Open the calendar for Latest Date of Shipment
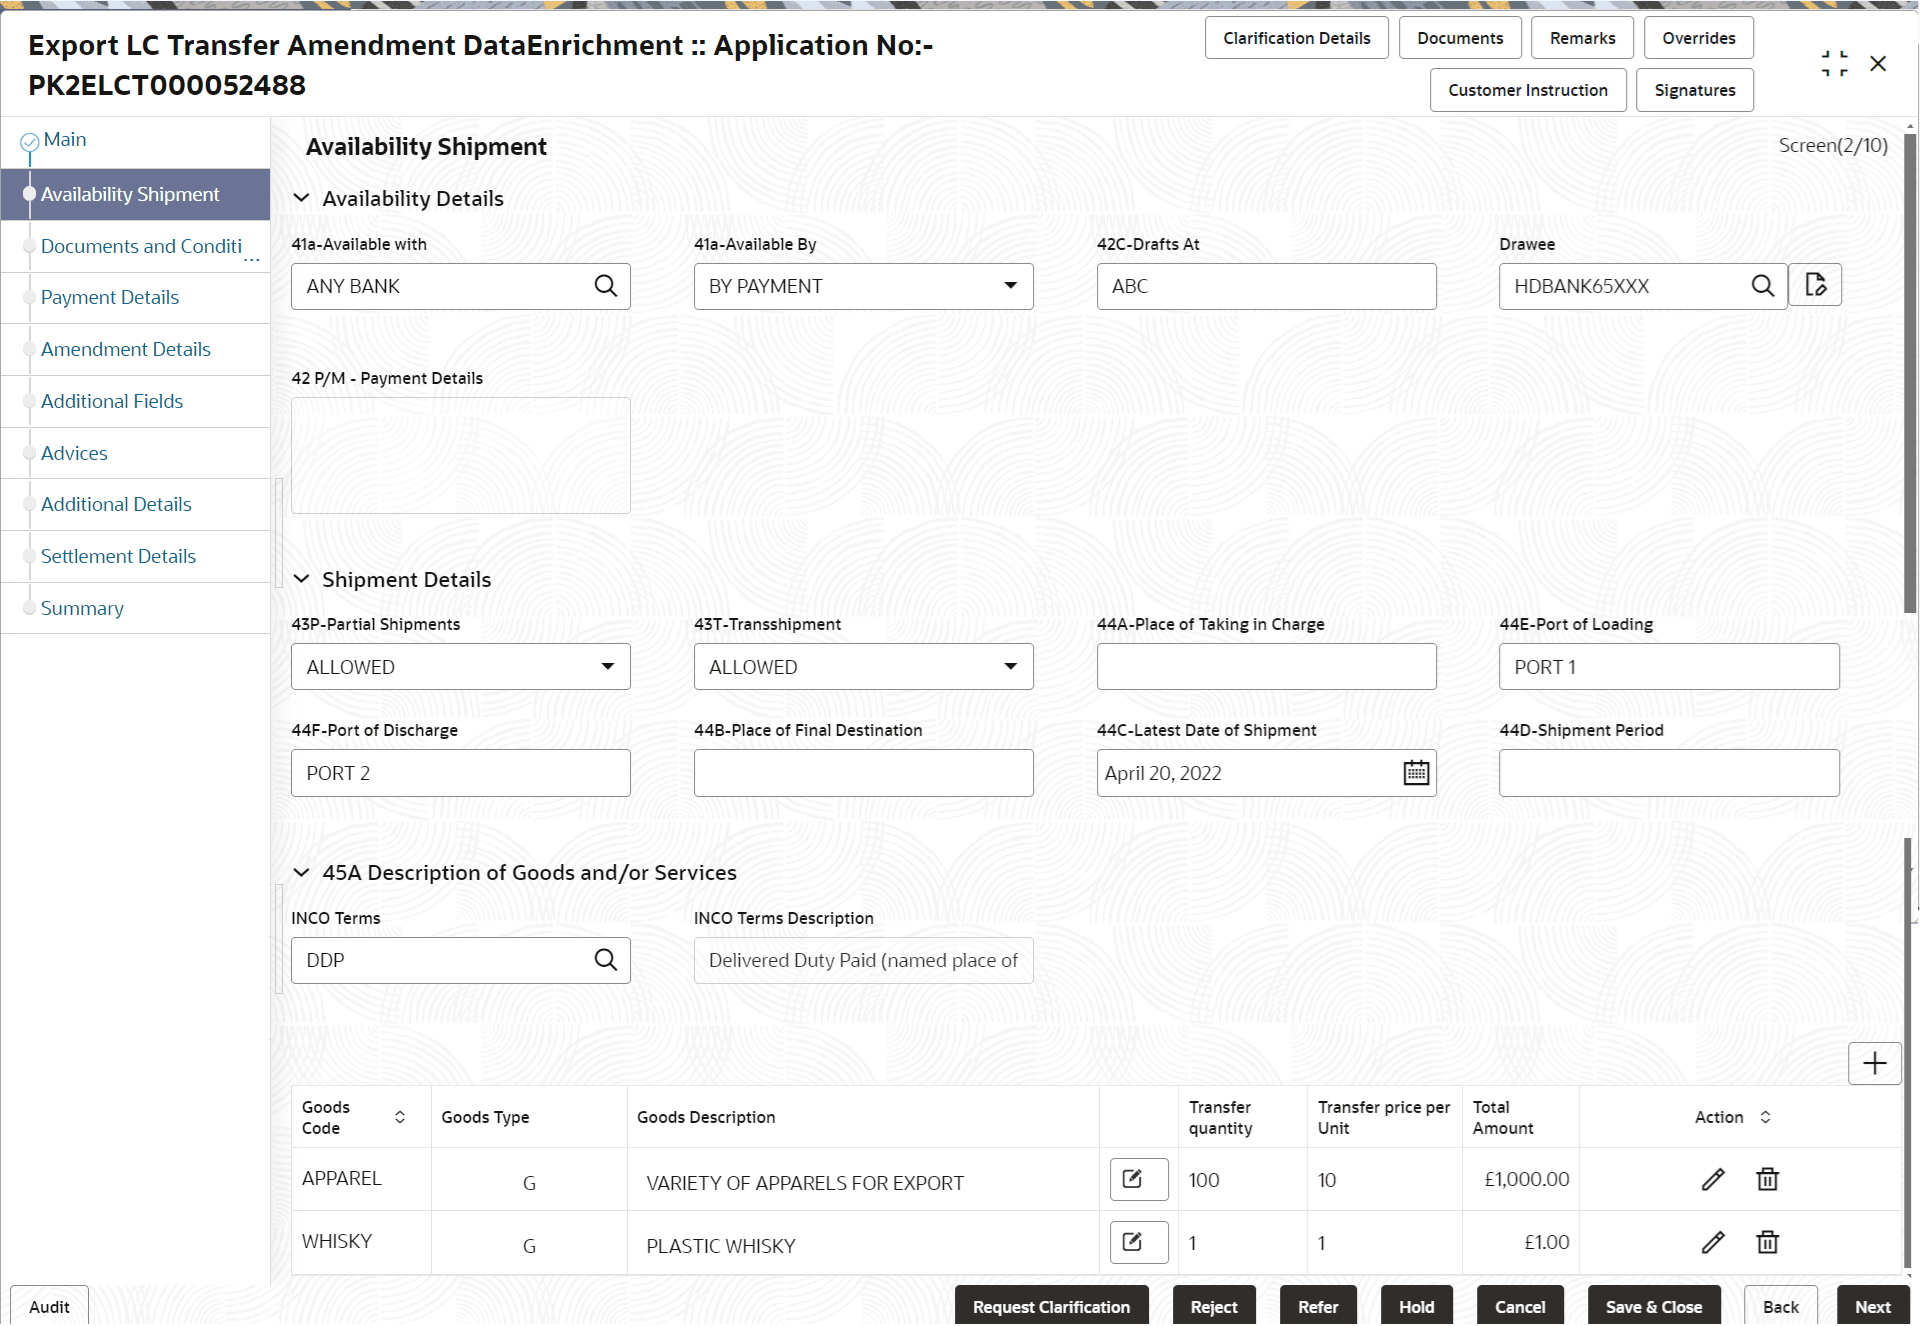This screenshot has height=1326, width=1920. (x=1415, y=772)
